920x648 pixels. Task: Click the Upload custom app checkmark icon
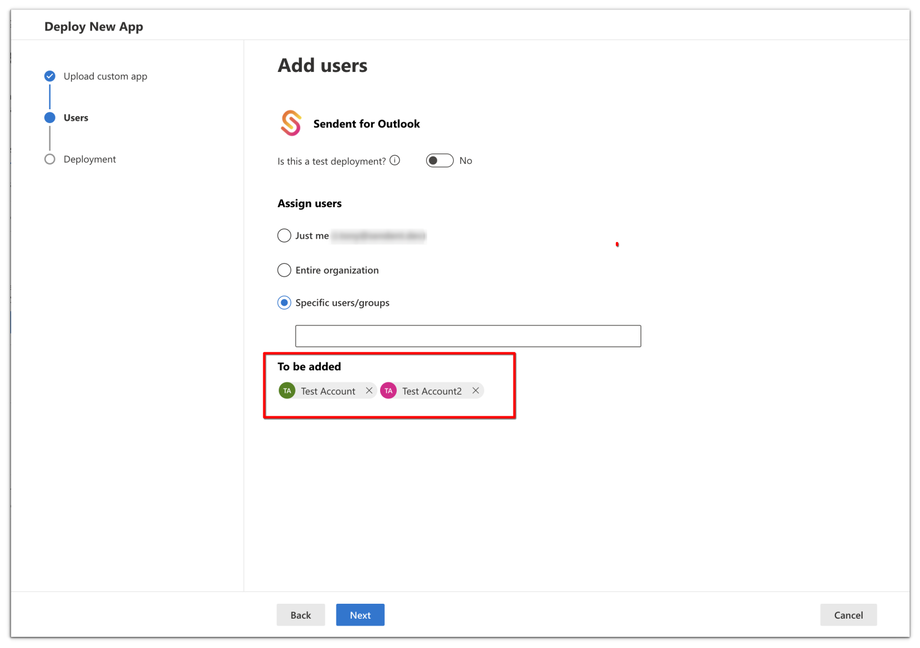pyautogui.click(x=50, y=76)
